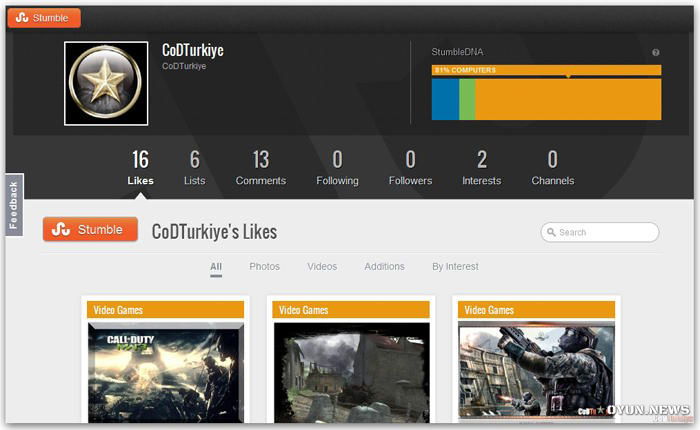Image resolution: width=700 pixels, height=430 pixels.
Task: Open the vertical Feedback side tab
Action: [x=14, y=205]
